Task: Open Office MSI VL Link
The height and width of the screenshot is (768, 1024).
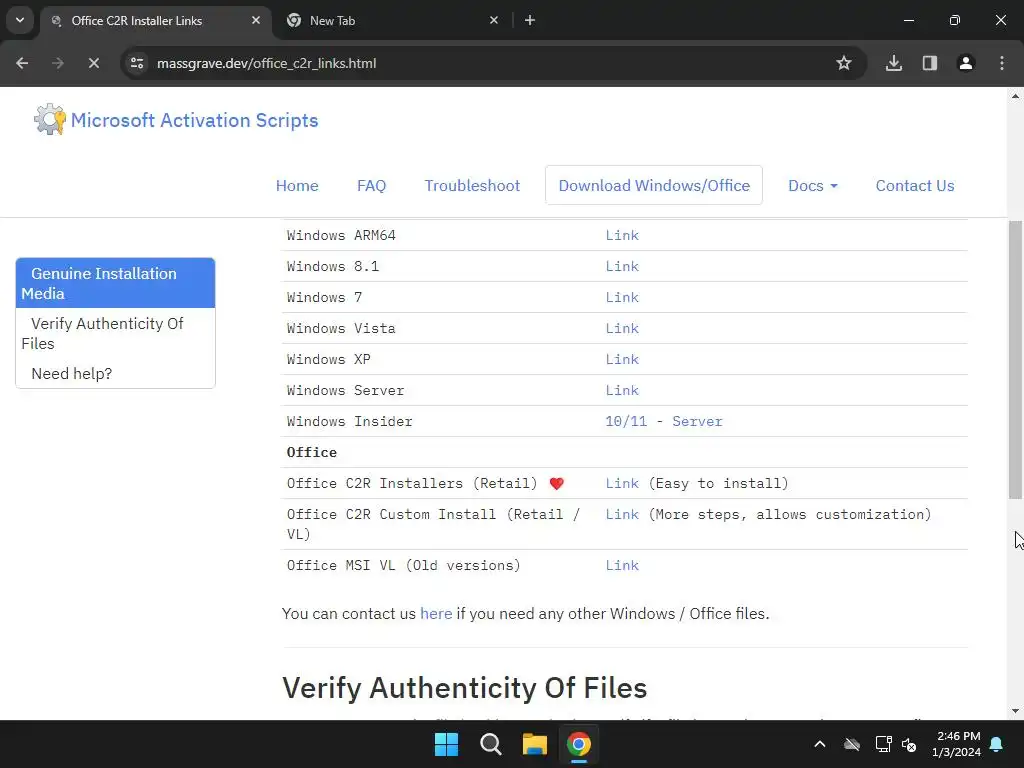Action: (x=622, y=566)
